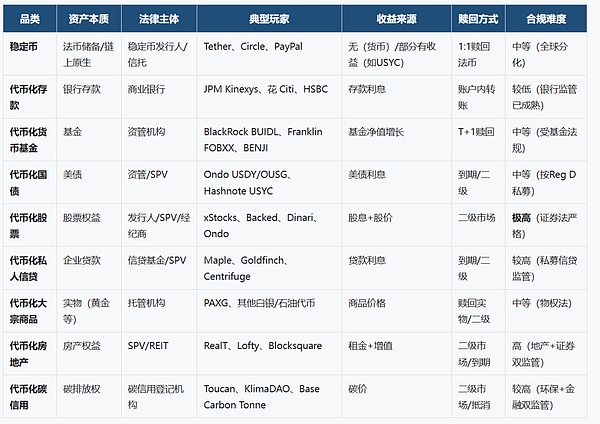Click the 赎回方式 column header
The image size is (600, 424).
[x=478, y=18]
